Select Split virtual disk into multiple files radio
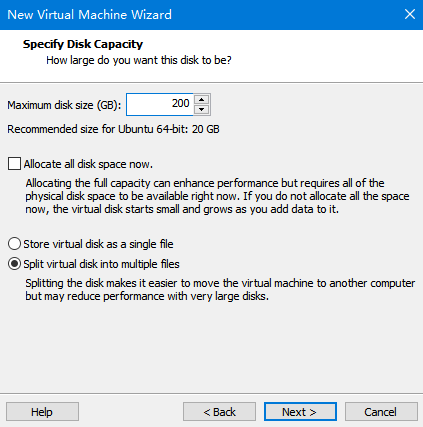Screen dimensions: 423x427 tap(14, 264)
